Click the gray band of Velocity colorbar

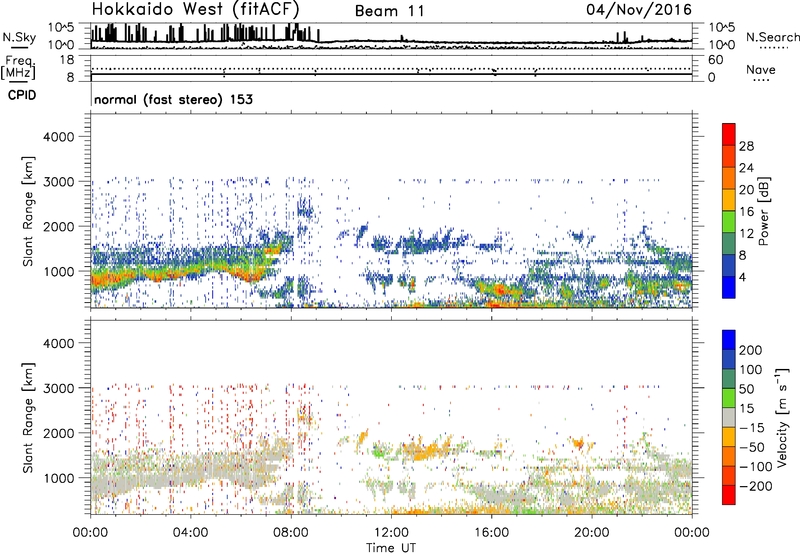pyautogui.click(x=729, y=418)
